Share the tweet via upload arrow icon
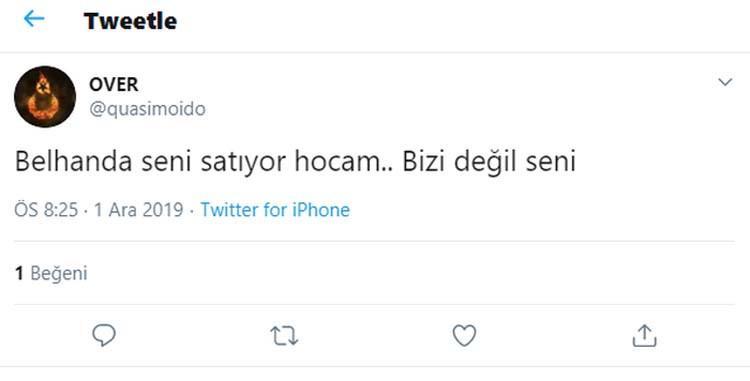The image size is (750, 381). tap(644, 336)
